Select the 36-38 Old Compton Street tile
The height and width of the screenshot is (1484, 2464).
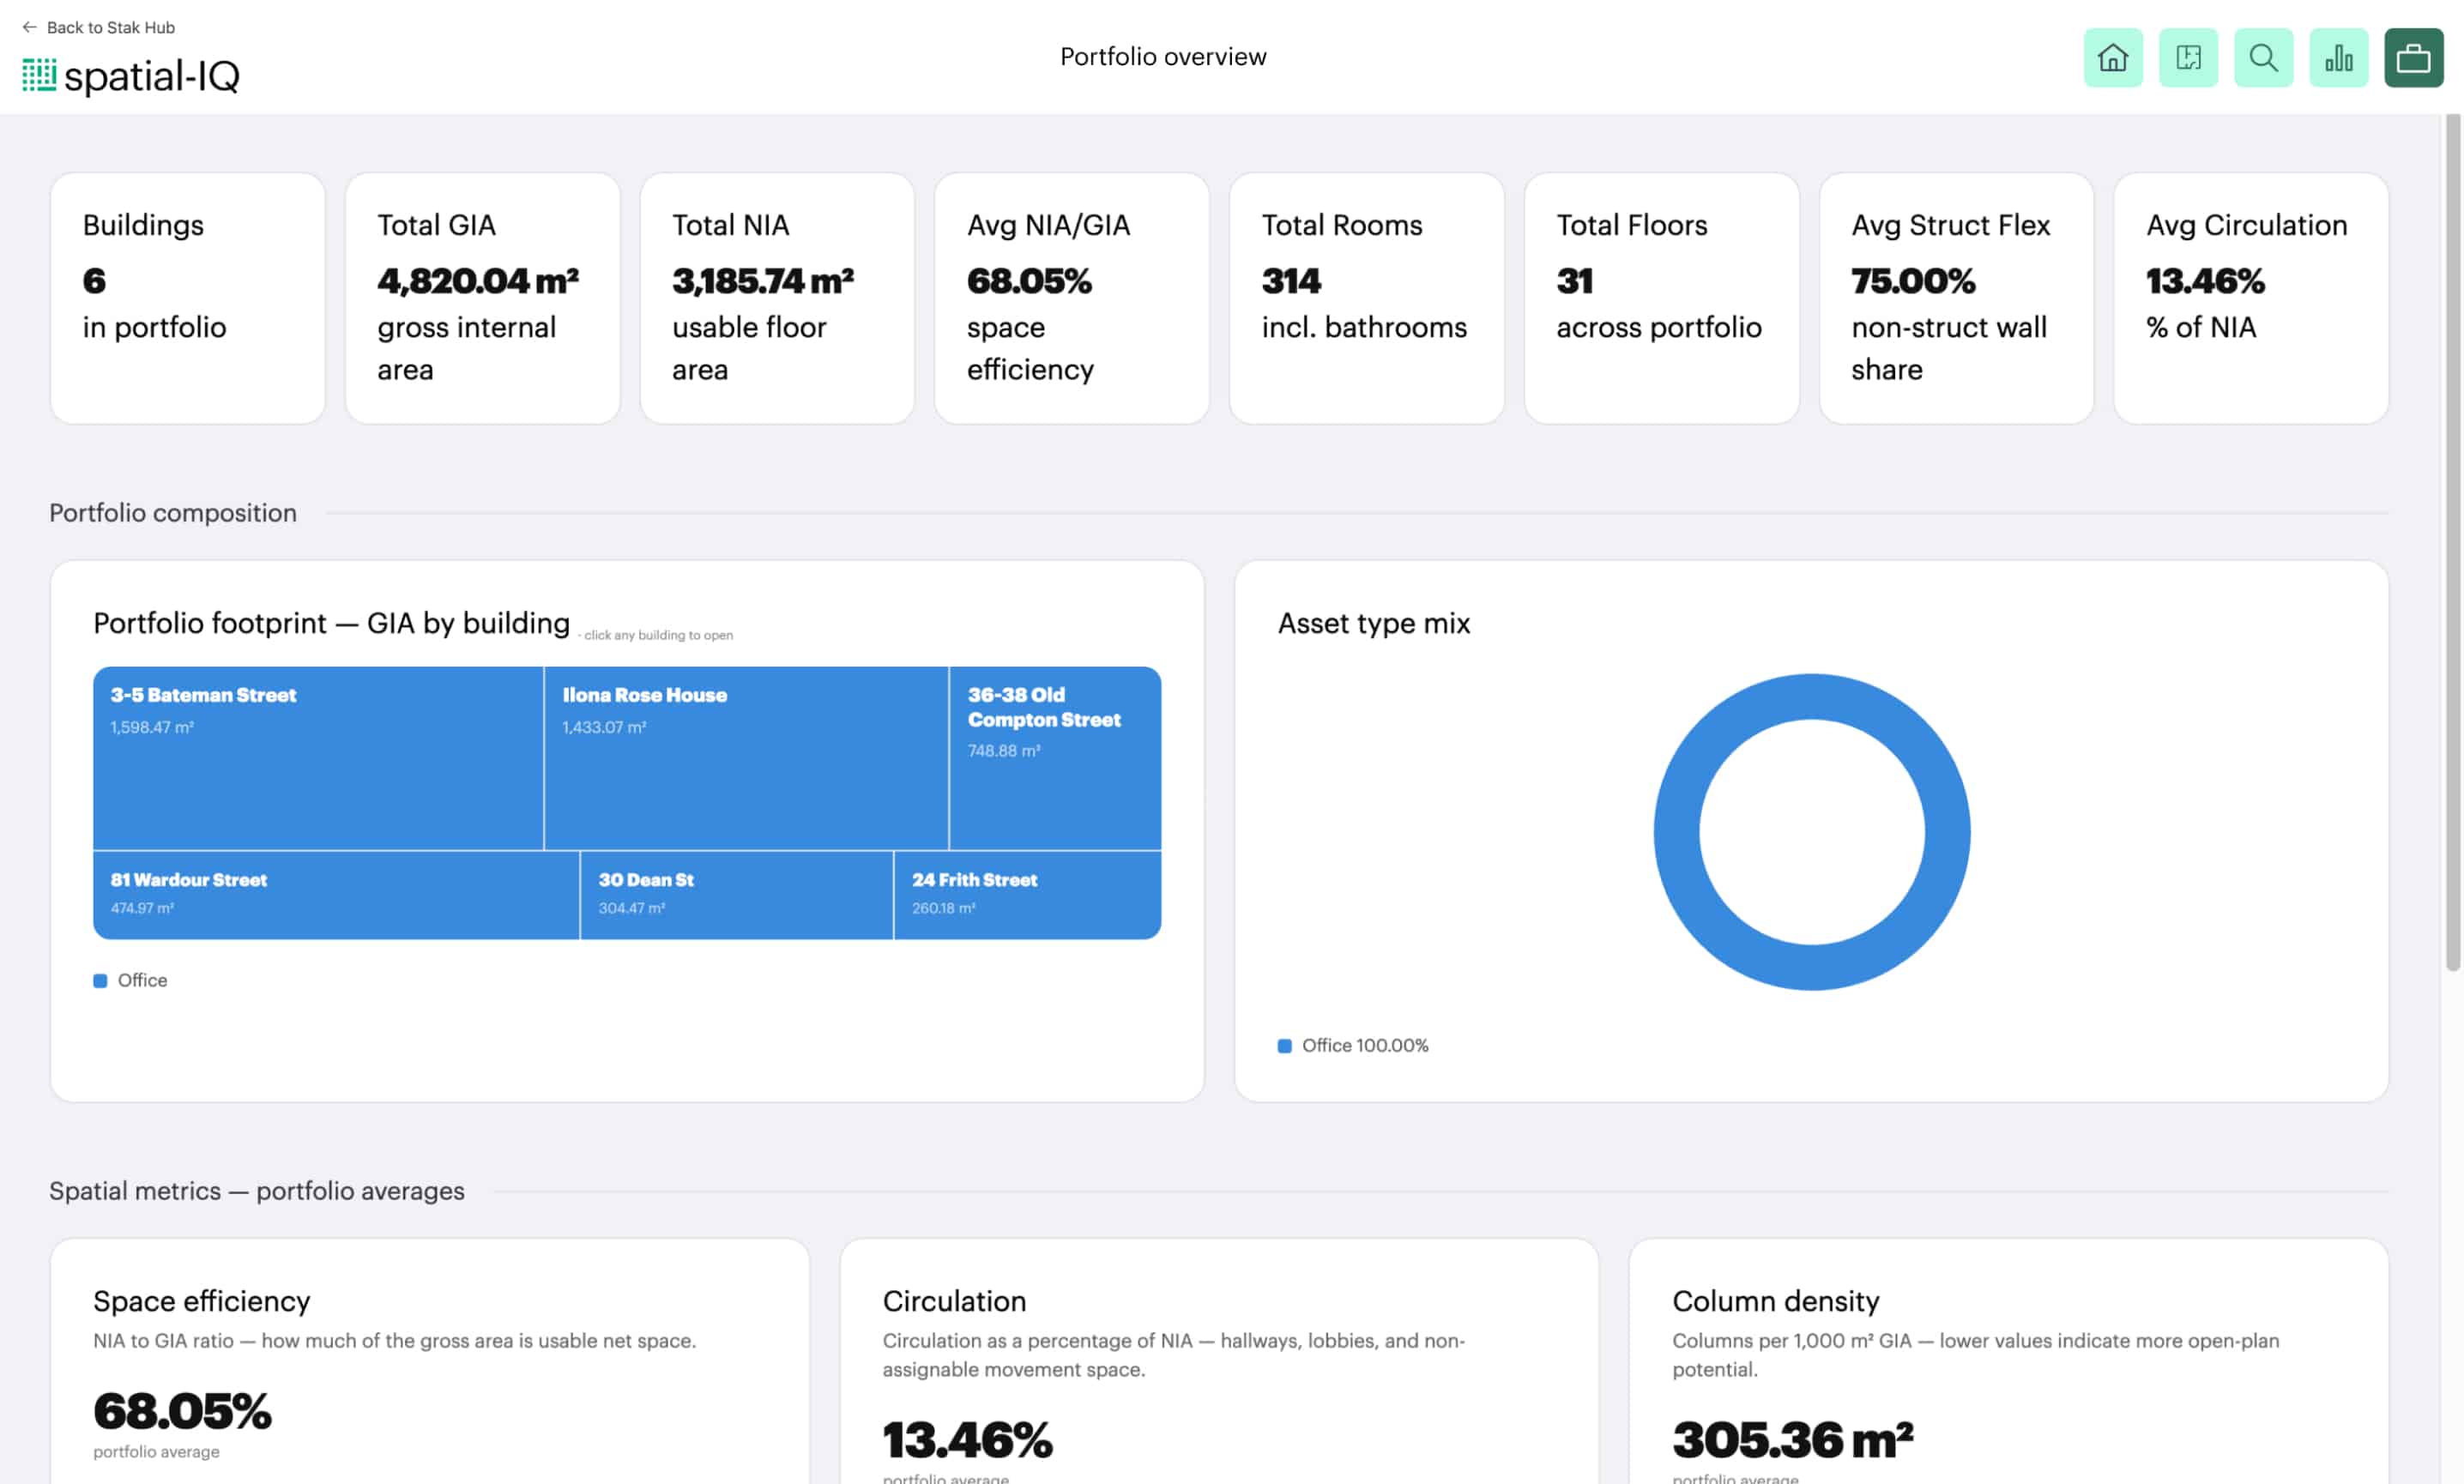coord(1055,758)
